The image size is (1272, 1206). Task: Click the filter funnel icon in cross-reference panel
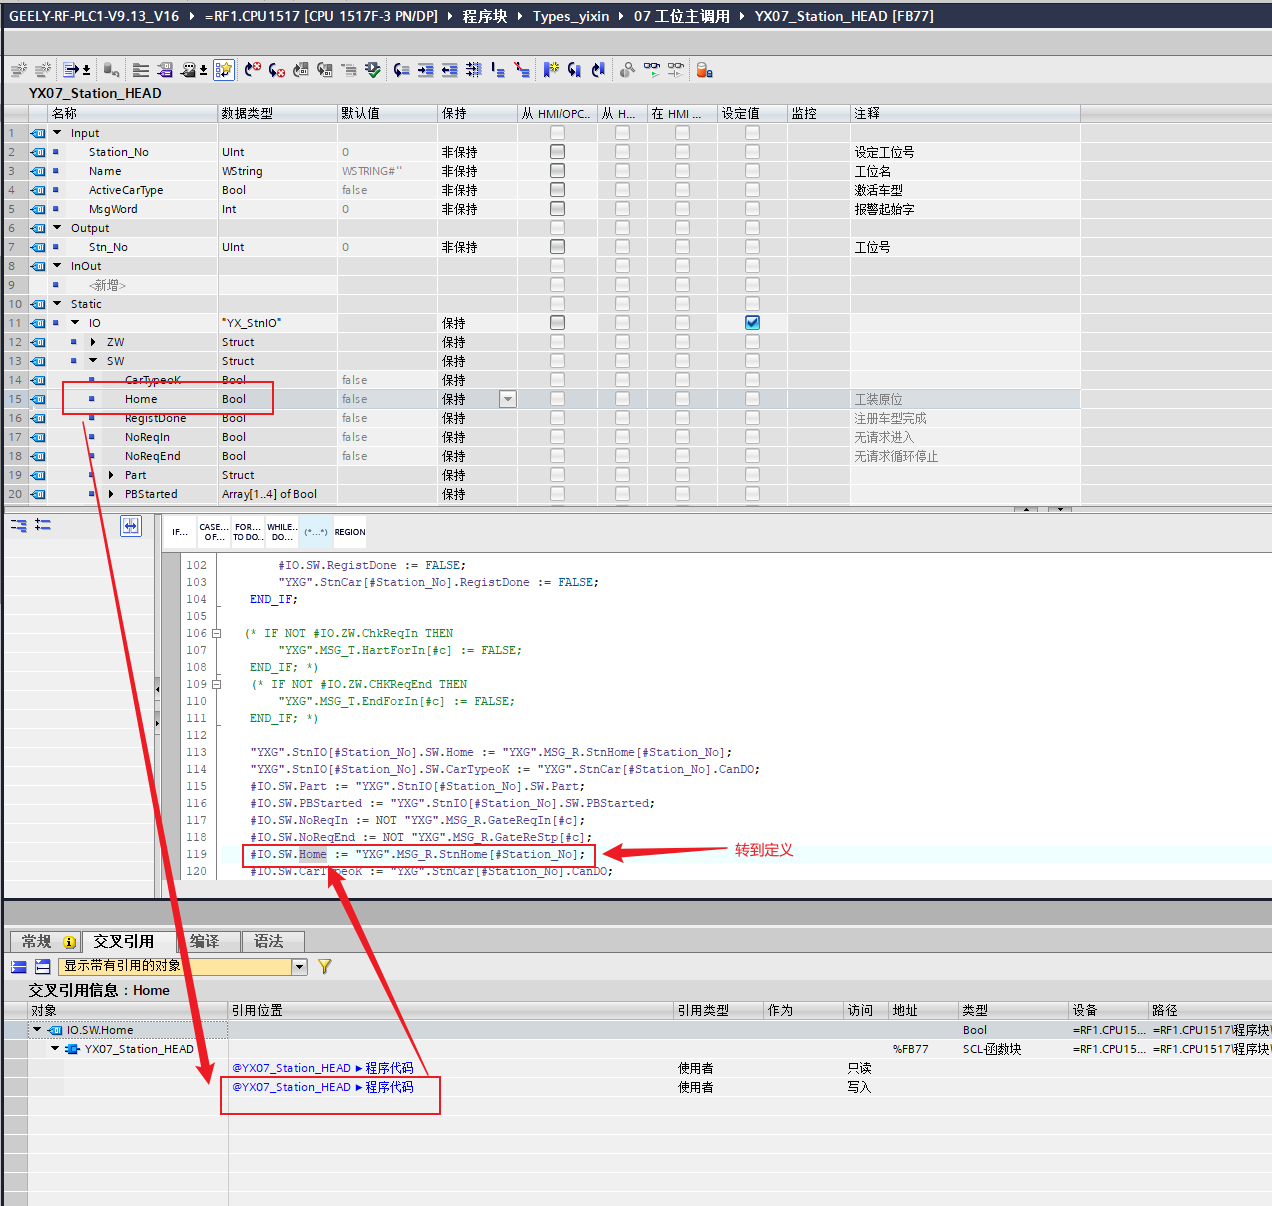coord(324,967)
